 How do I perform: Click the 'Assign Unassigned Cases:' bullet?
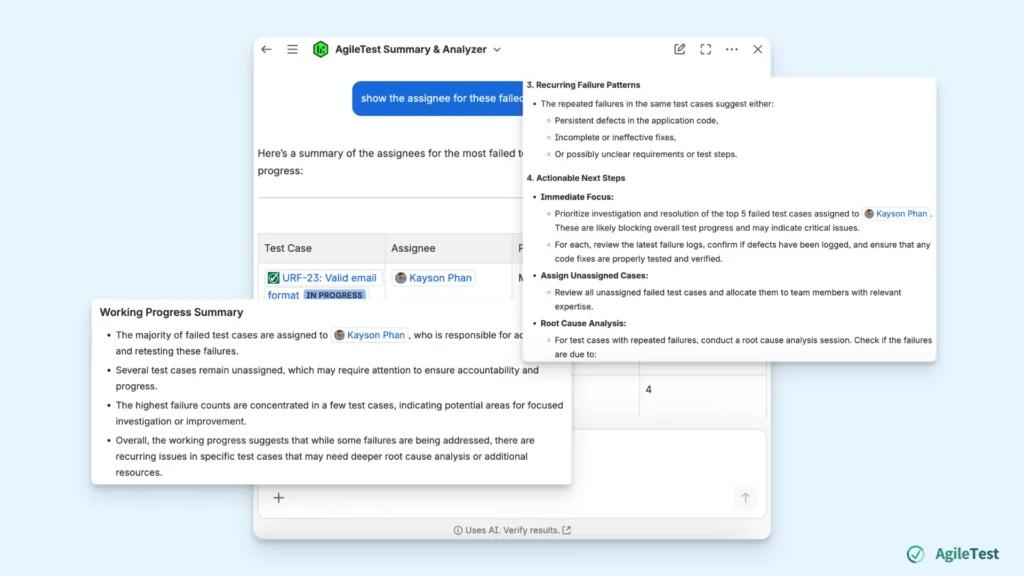(594, 276)
